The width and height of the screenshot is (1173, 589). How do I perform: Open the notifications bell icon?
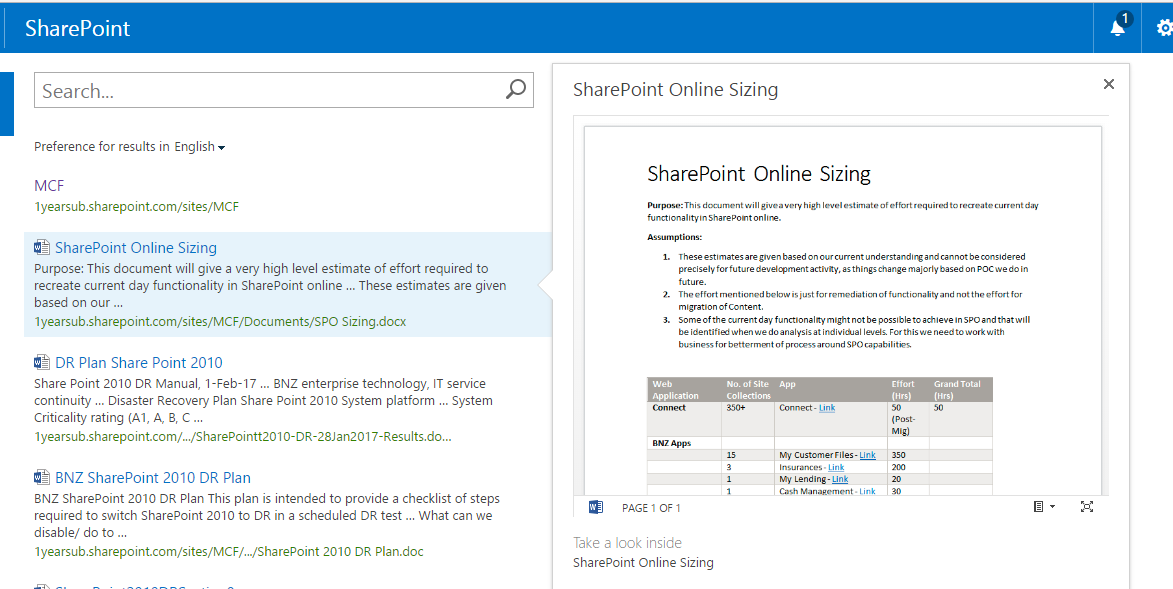[1118, 28]
